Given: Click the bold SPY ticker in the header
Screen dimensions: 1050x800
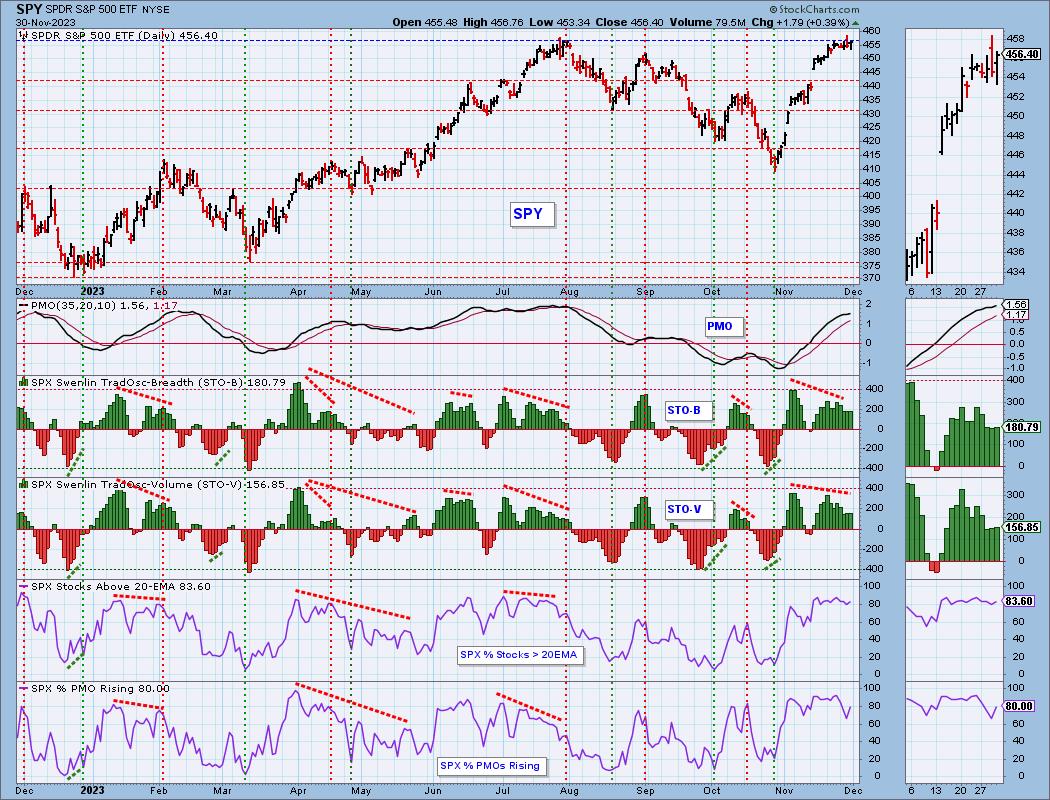Looking at the screenshot, I should (x=29, y=9).
